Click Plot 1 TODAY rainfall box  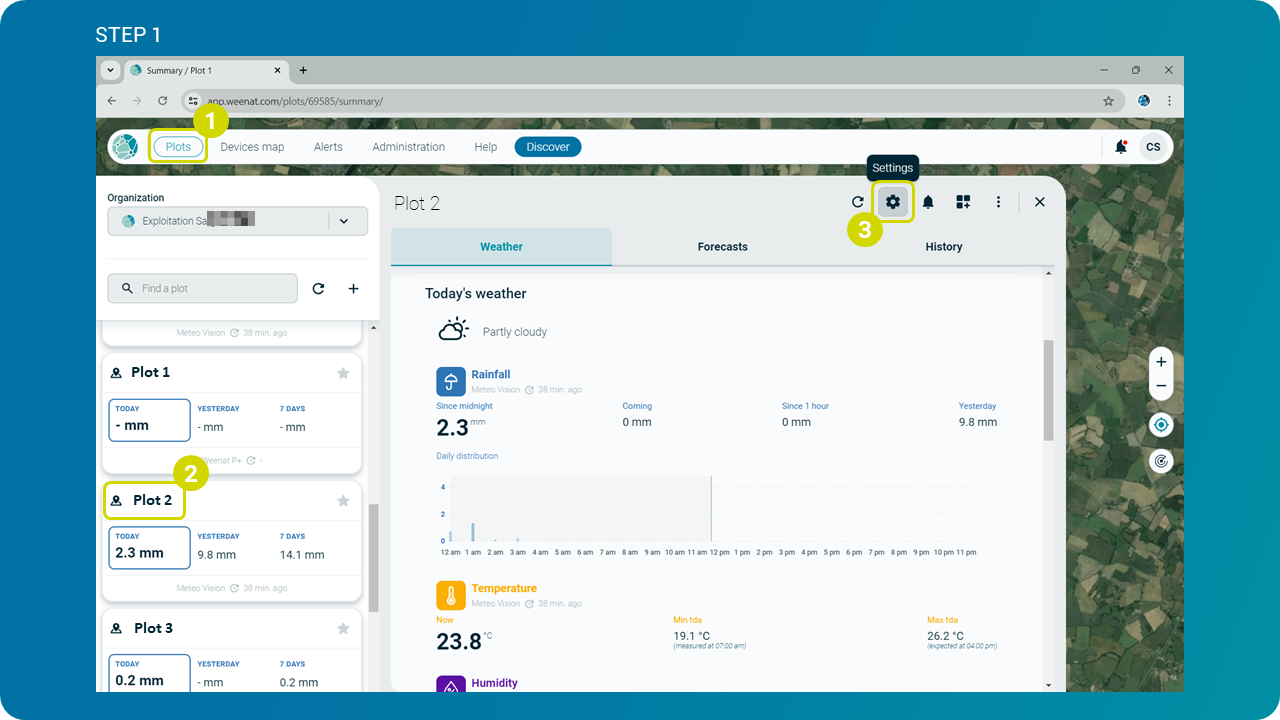click(149, 420)
